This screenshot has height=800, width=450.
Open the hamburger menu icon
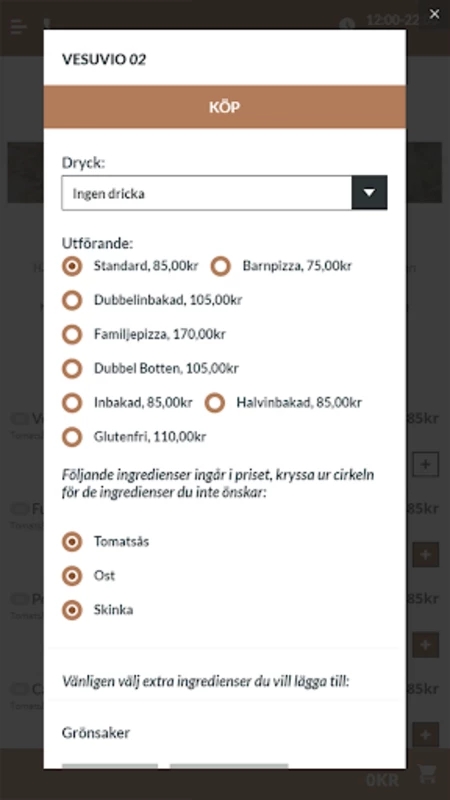[18, 26]
